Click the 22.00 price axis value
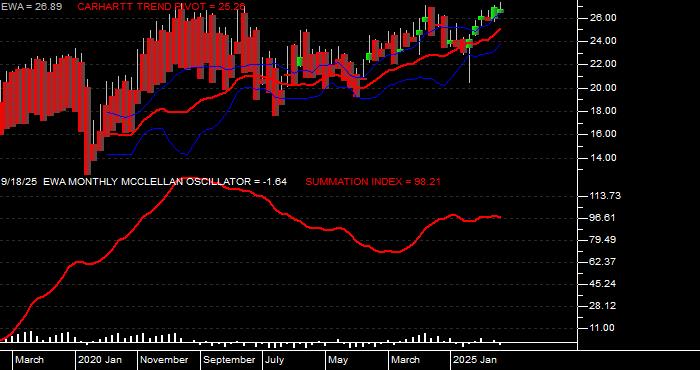 [604, 64]
